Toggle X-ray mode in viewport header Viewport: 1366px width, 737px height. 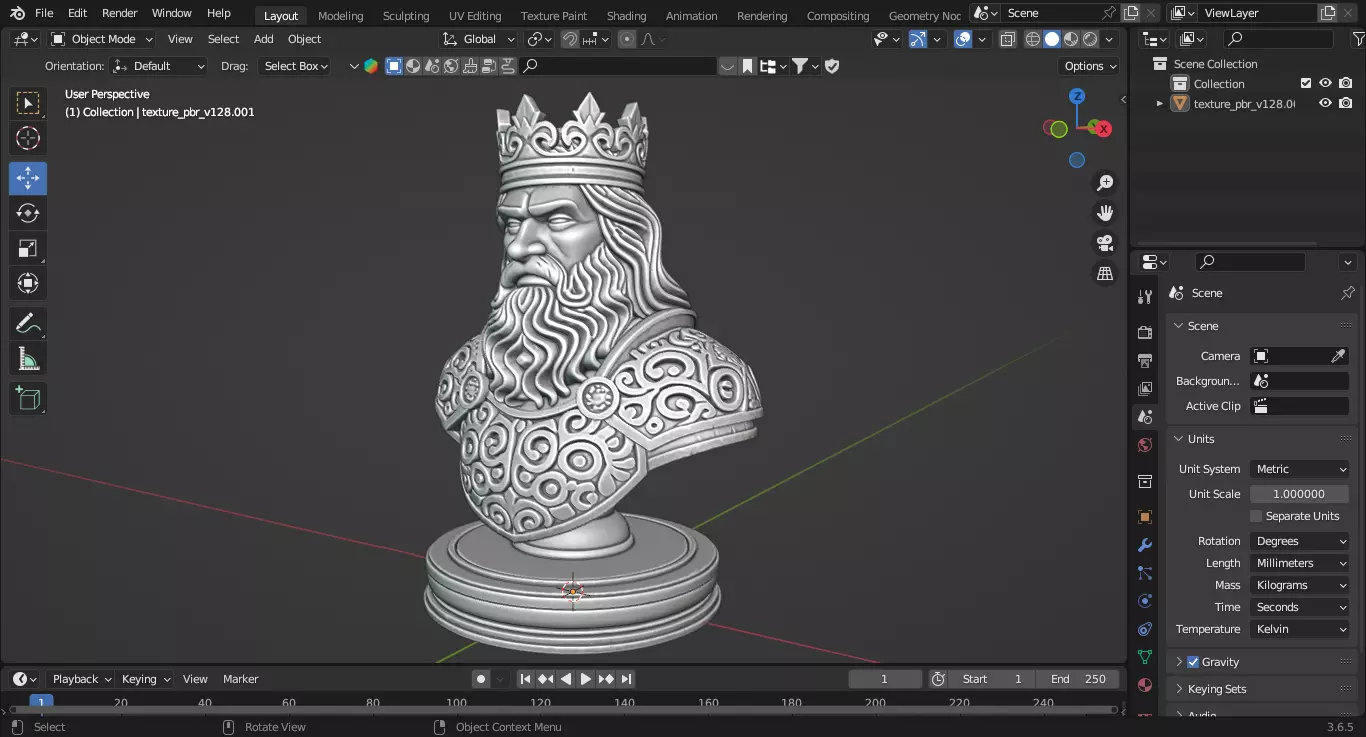pos(1007,39)
